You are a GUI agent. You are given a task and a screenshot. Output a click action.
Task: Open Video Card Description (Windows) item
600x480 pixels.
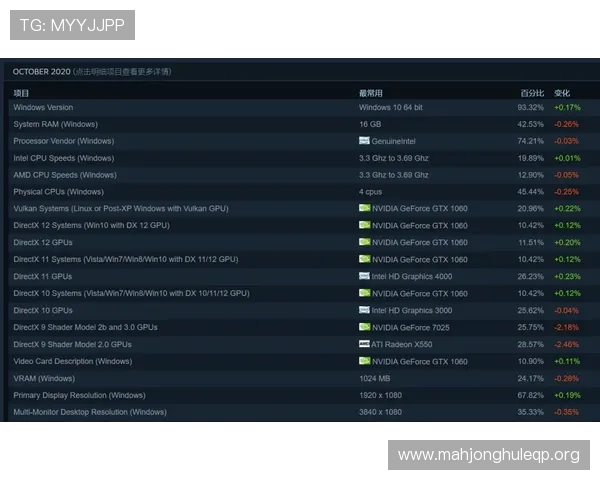[73, 361]
